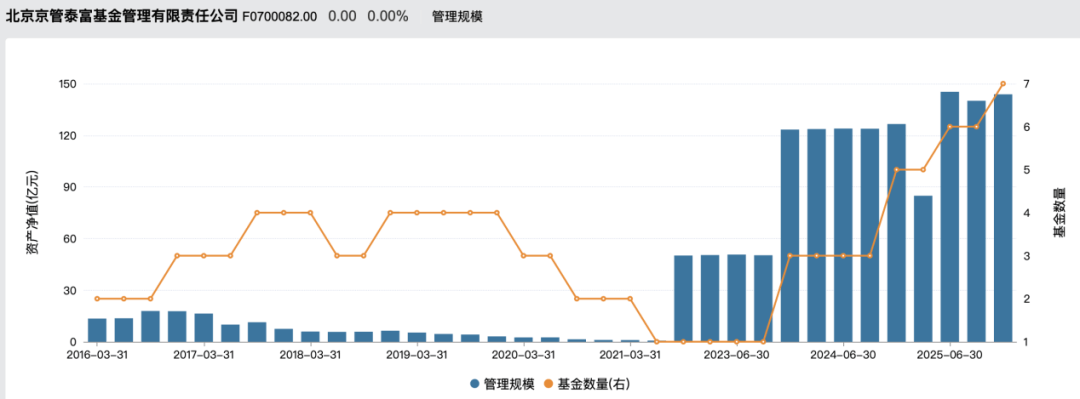
Task: Click the 90 tick on left axis
Action: (x=70, y=187)
